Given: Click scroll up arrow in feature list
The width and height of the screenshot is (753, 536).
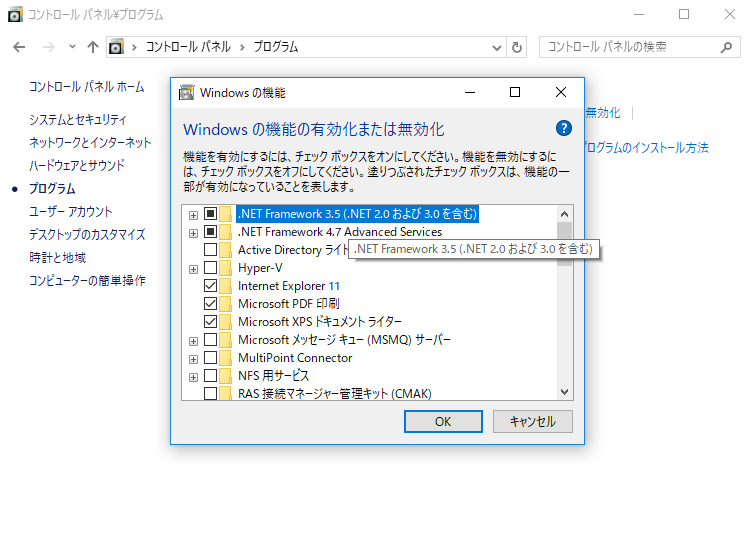Looking at the screenshot, I should [x=564, y=214].
